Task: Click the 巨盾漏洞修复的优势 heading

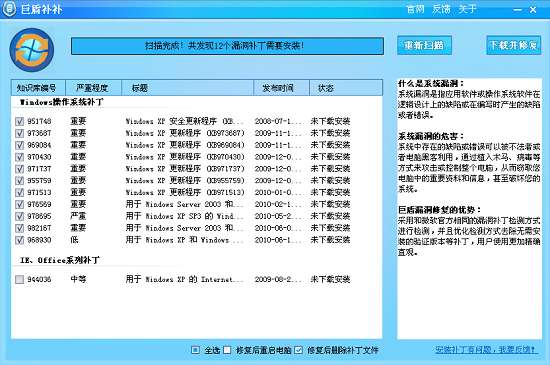Action: click(439, 210)
